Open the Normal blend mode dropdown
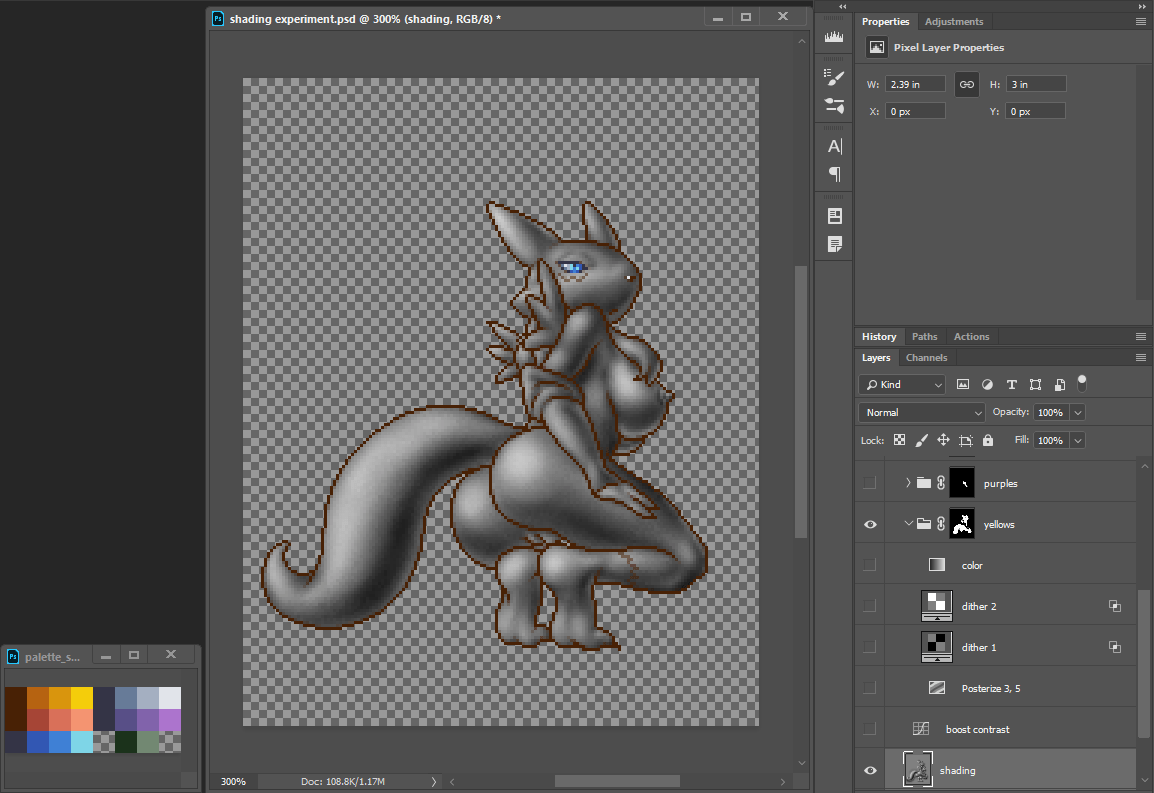Viewport: 1154px width, 793px height. (921, 412)
